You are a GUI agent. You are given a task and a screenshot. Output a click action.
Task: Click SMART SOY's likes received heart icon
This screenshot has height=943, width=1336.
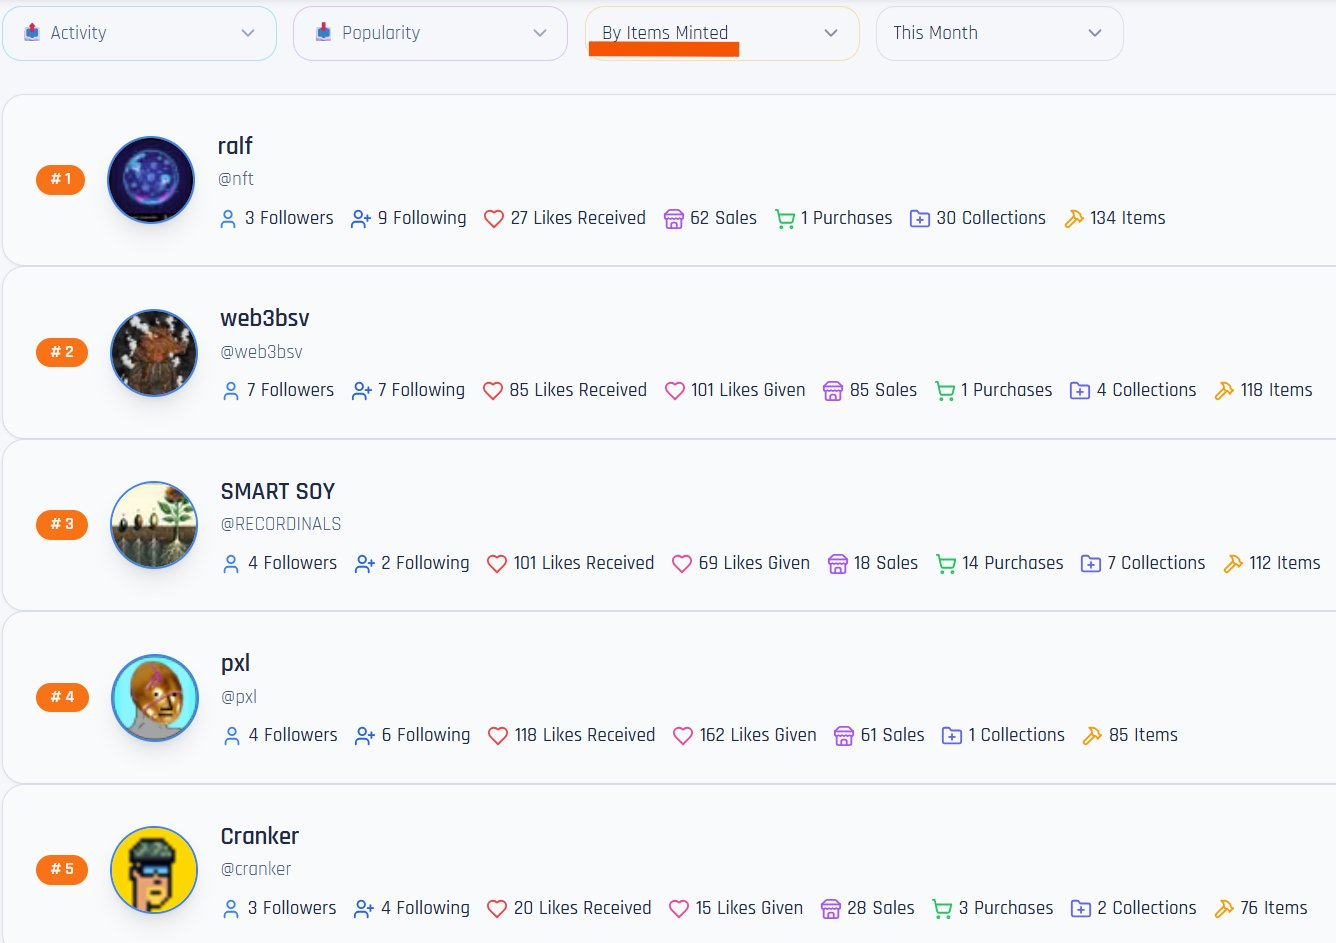[x=497, y=564]
